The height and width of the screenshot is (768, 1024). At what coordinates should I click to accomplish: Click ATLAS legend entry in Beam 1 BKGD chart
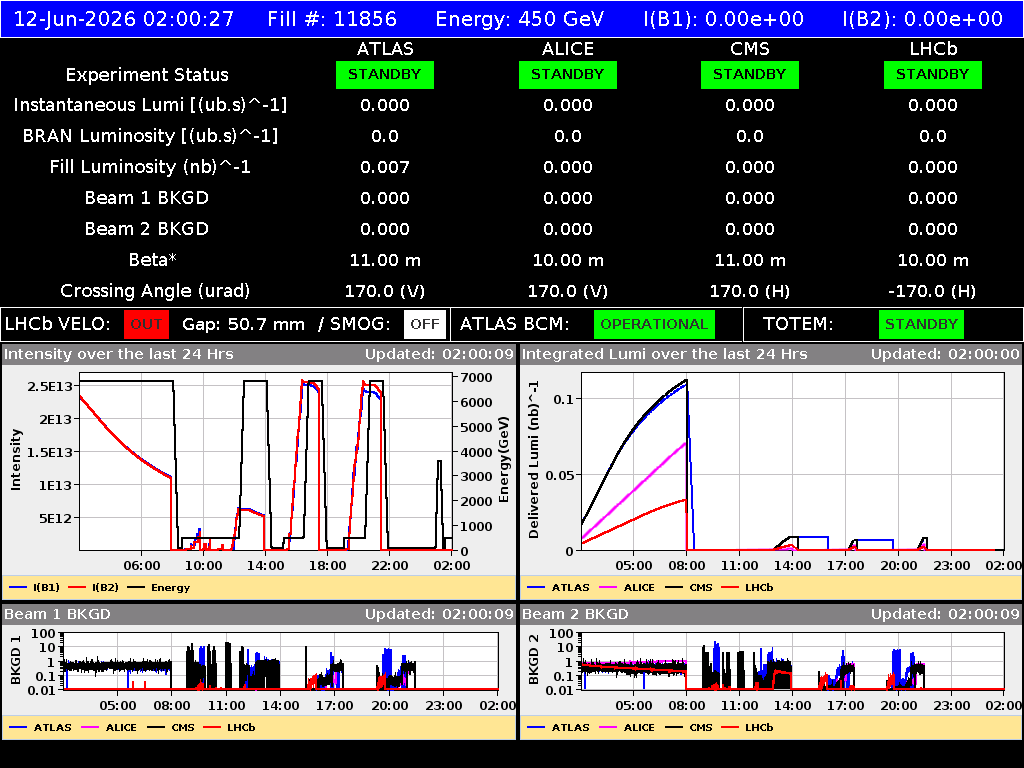click(40, 727)
